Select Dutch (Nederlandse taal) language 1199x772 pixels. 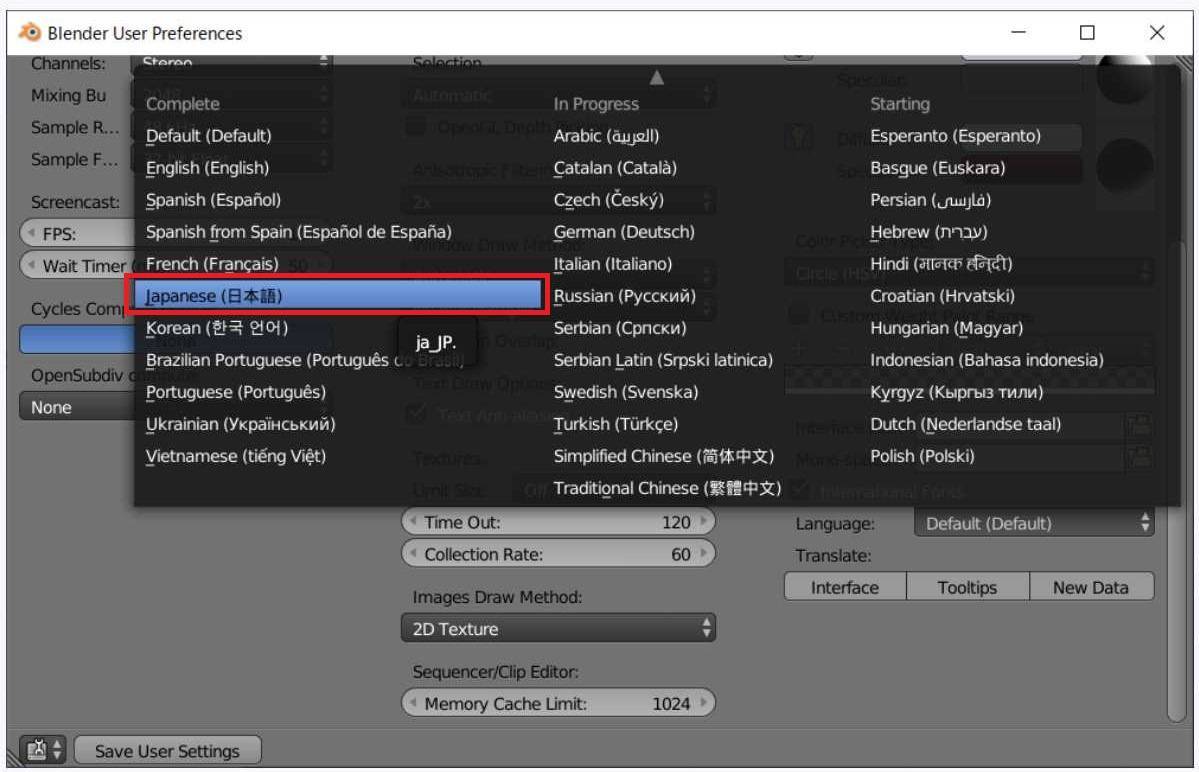965,424
